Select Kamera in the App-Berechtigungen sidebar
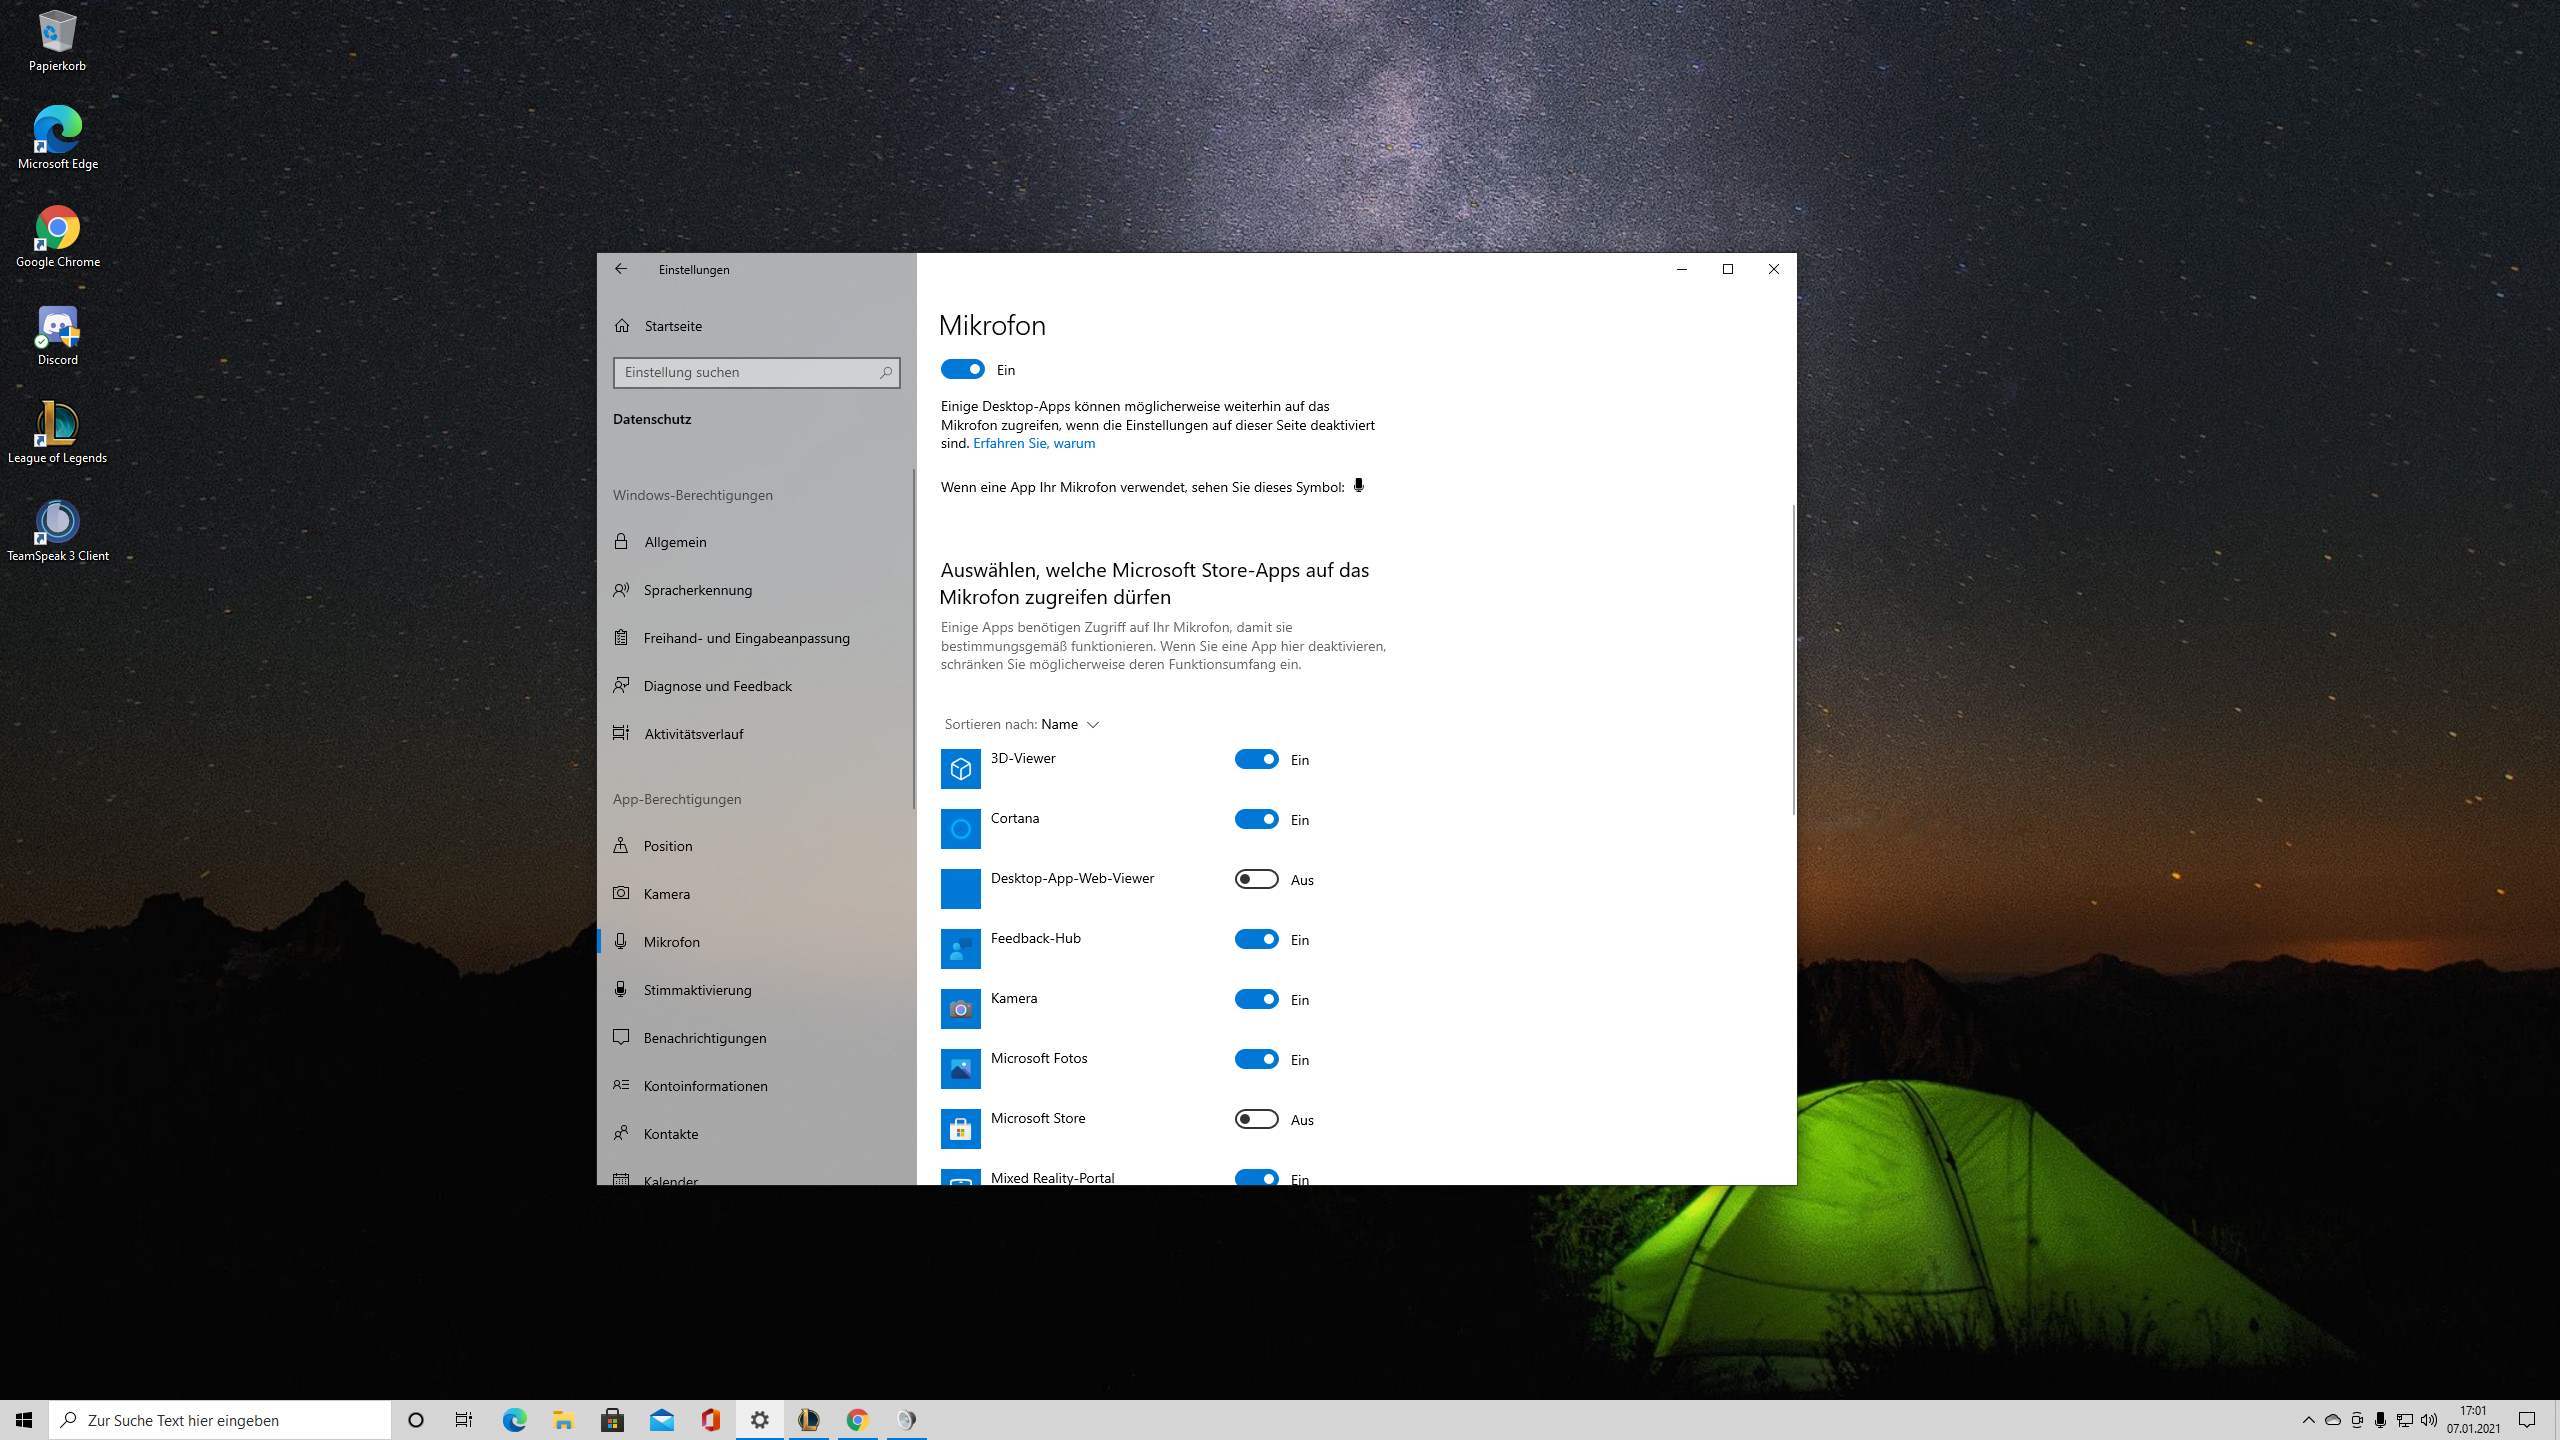This screenshot has height=1440, width=2560. point(665,893)
